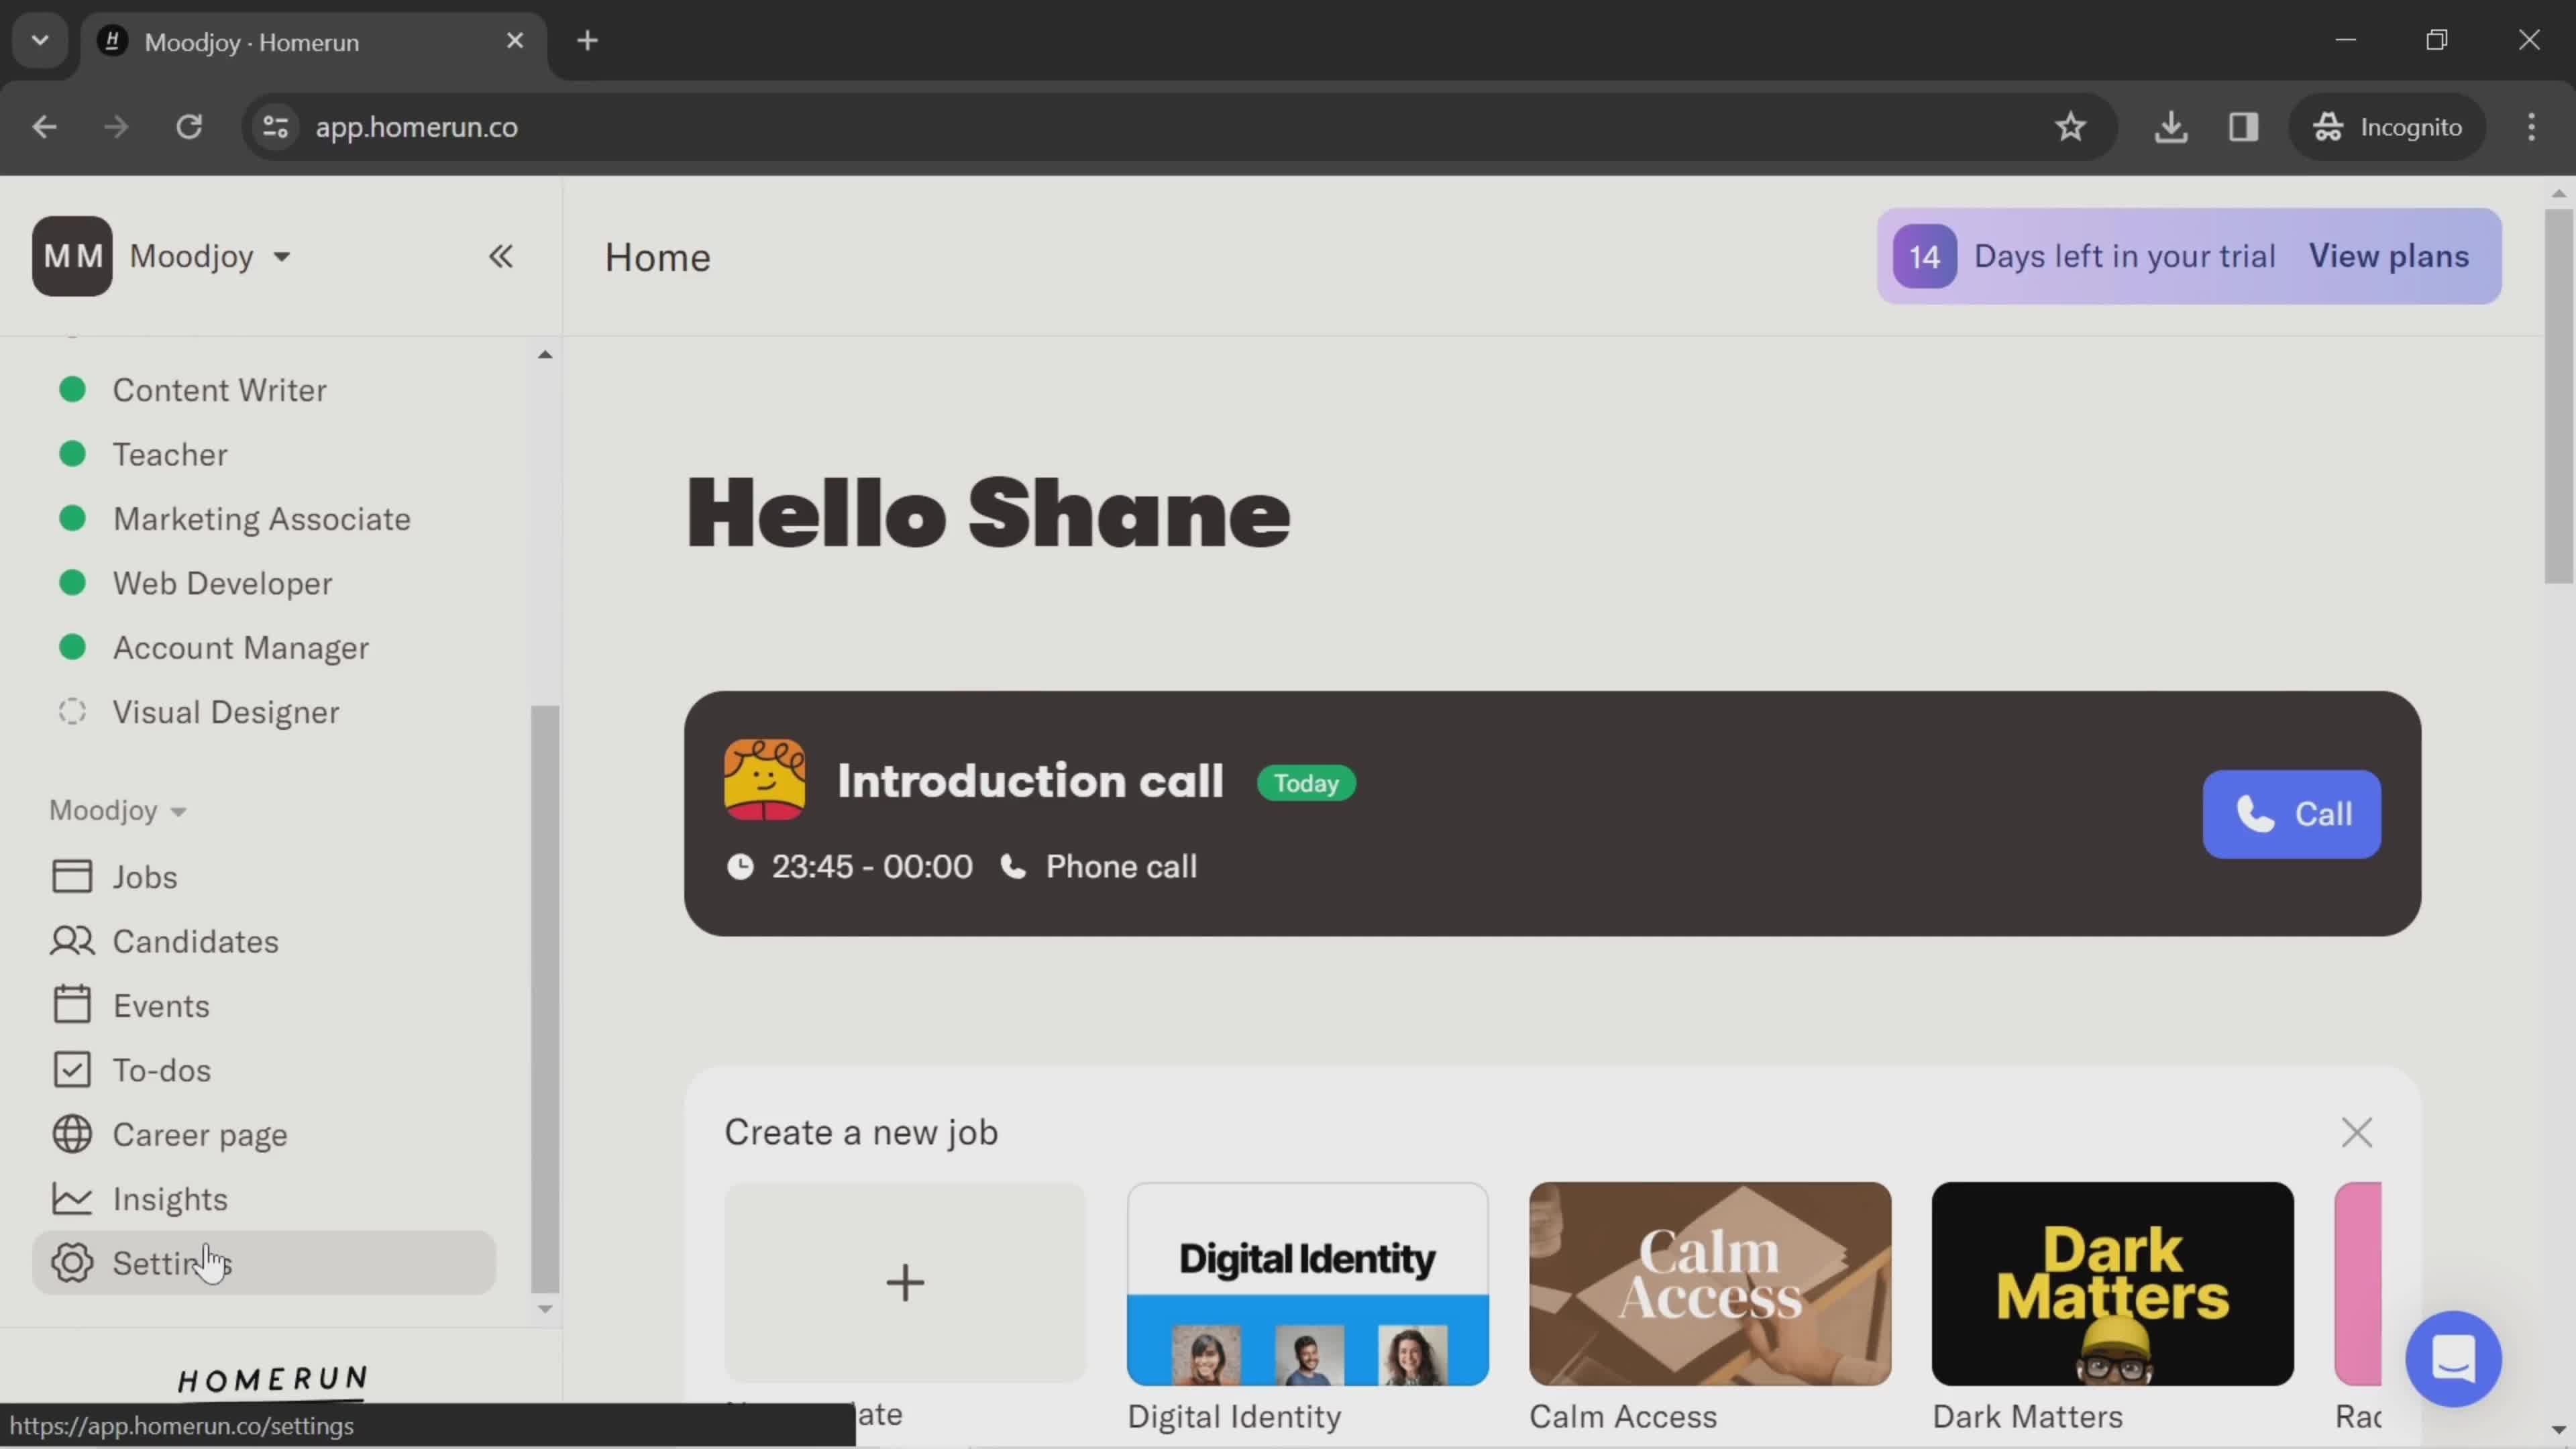Click View plans link in trial banner
The width and height of the screenshot is (2576, 1449).
point(2390,256)
